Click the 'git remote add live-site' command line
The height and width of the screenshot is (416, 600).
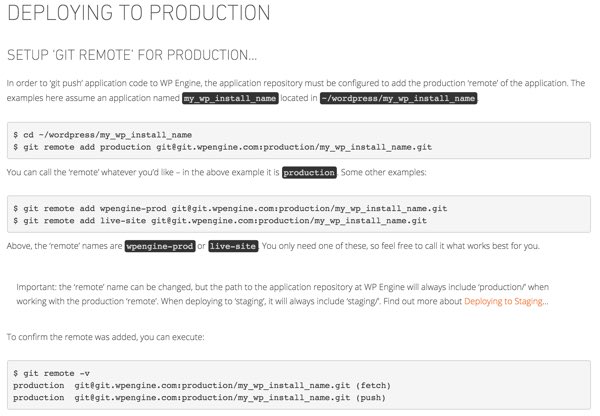click(220, 221)
